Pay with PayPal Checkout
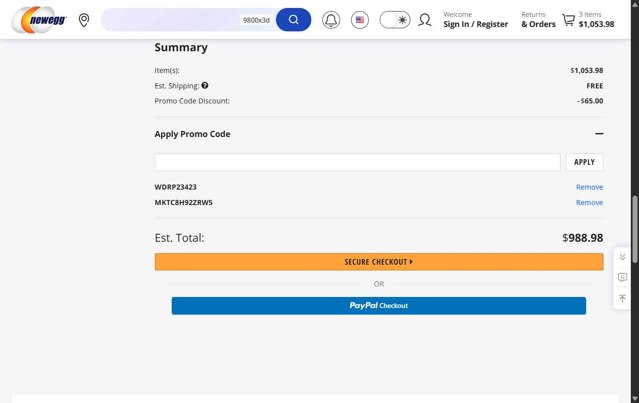The image size is (639, 403). coord(378,305)
